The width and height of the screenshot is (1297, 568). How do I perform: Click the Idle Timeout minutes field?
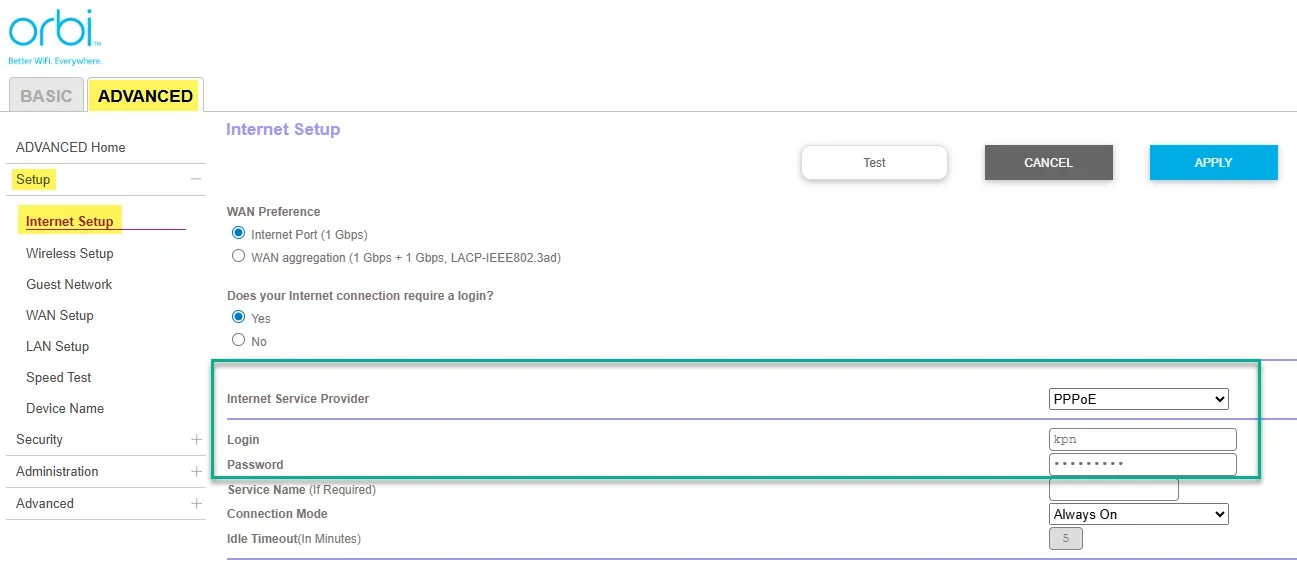1065,538
